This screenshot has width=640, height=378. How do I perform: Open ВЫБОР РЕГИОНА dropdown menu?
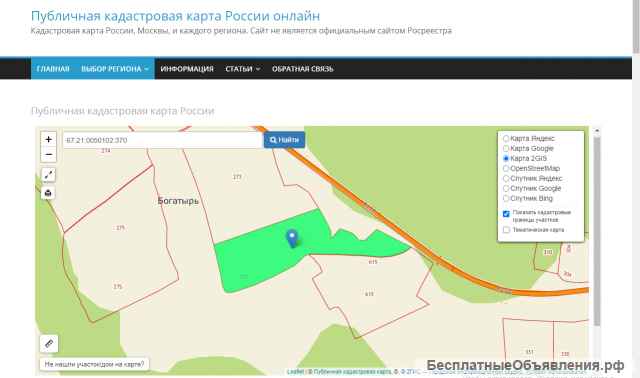[115, 69]
